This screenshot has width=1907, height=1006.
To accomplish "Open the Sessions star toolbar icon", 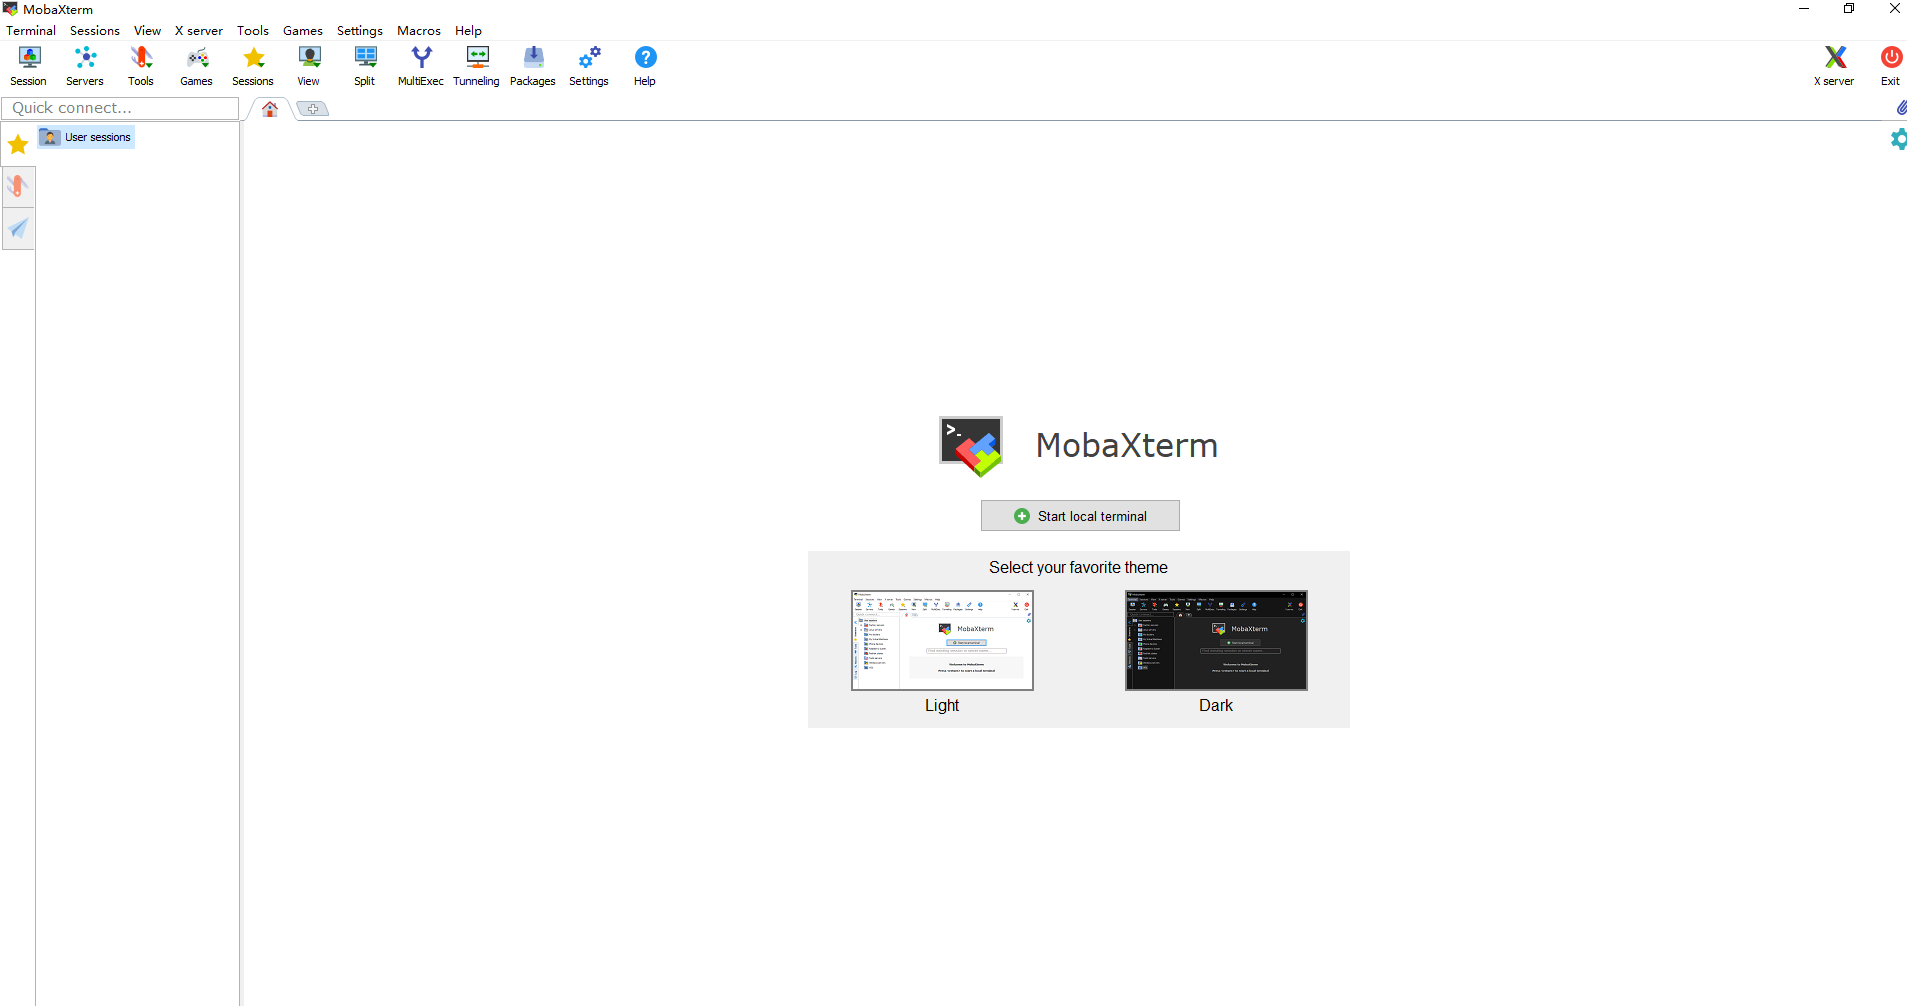I will click(253, 66).
